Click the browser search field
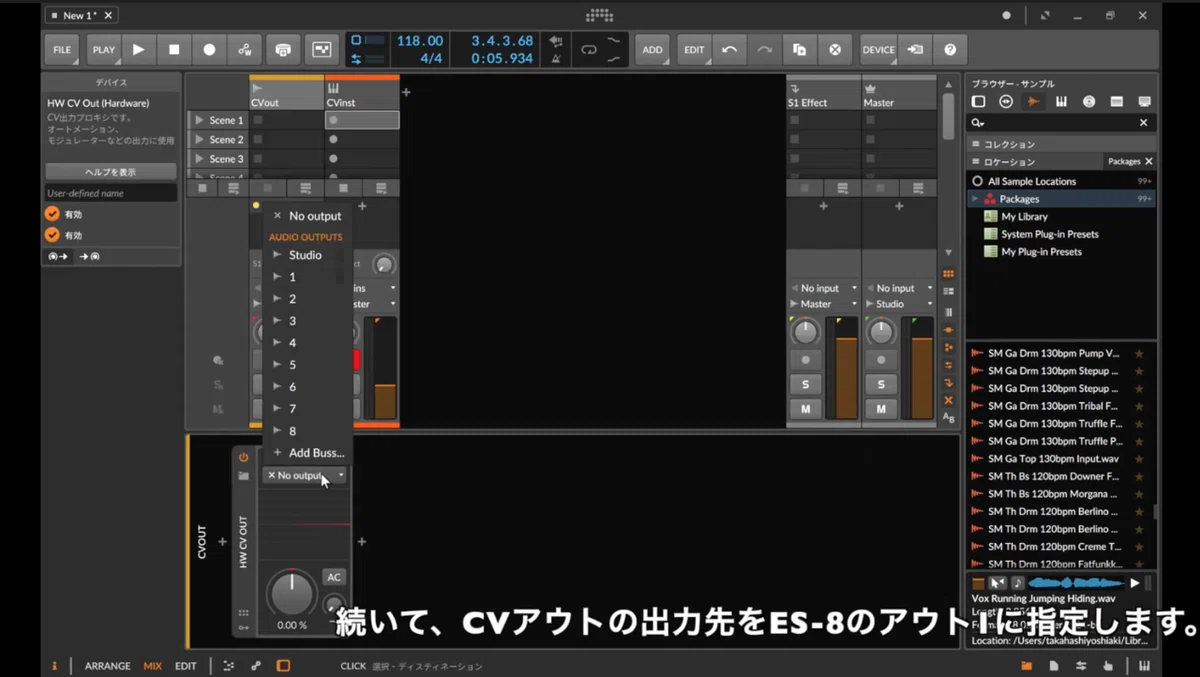 click(1062, 122)
